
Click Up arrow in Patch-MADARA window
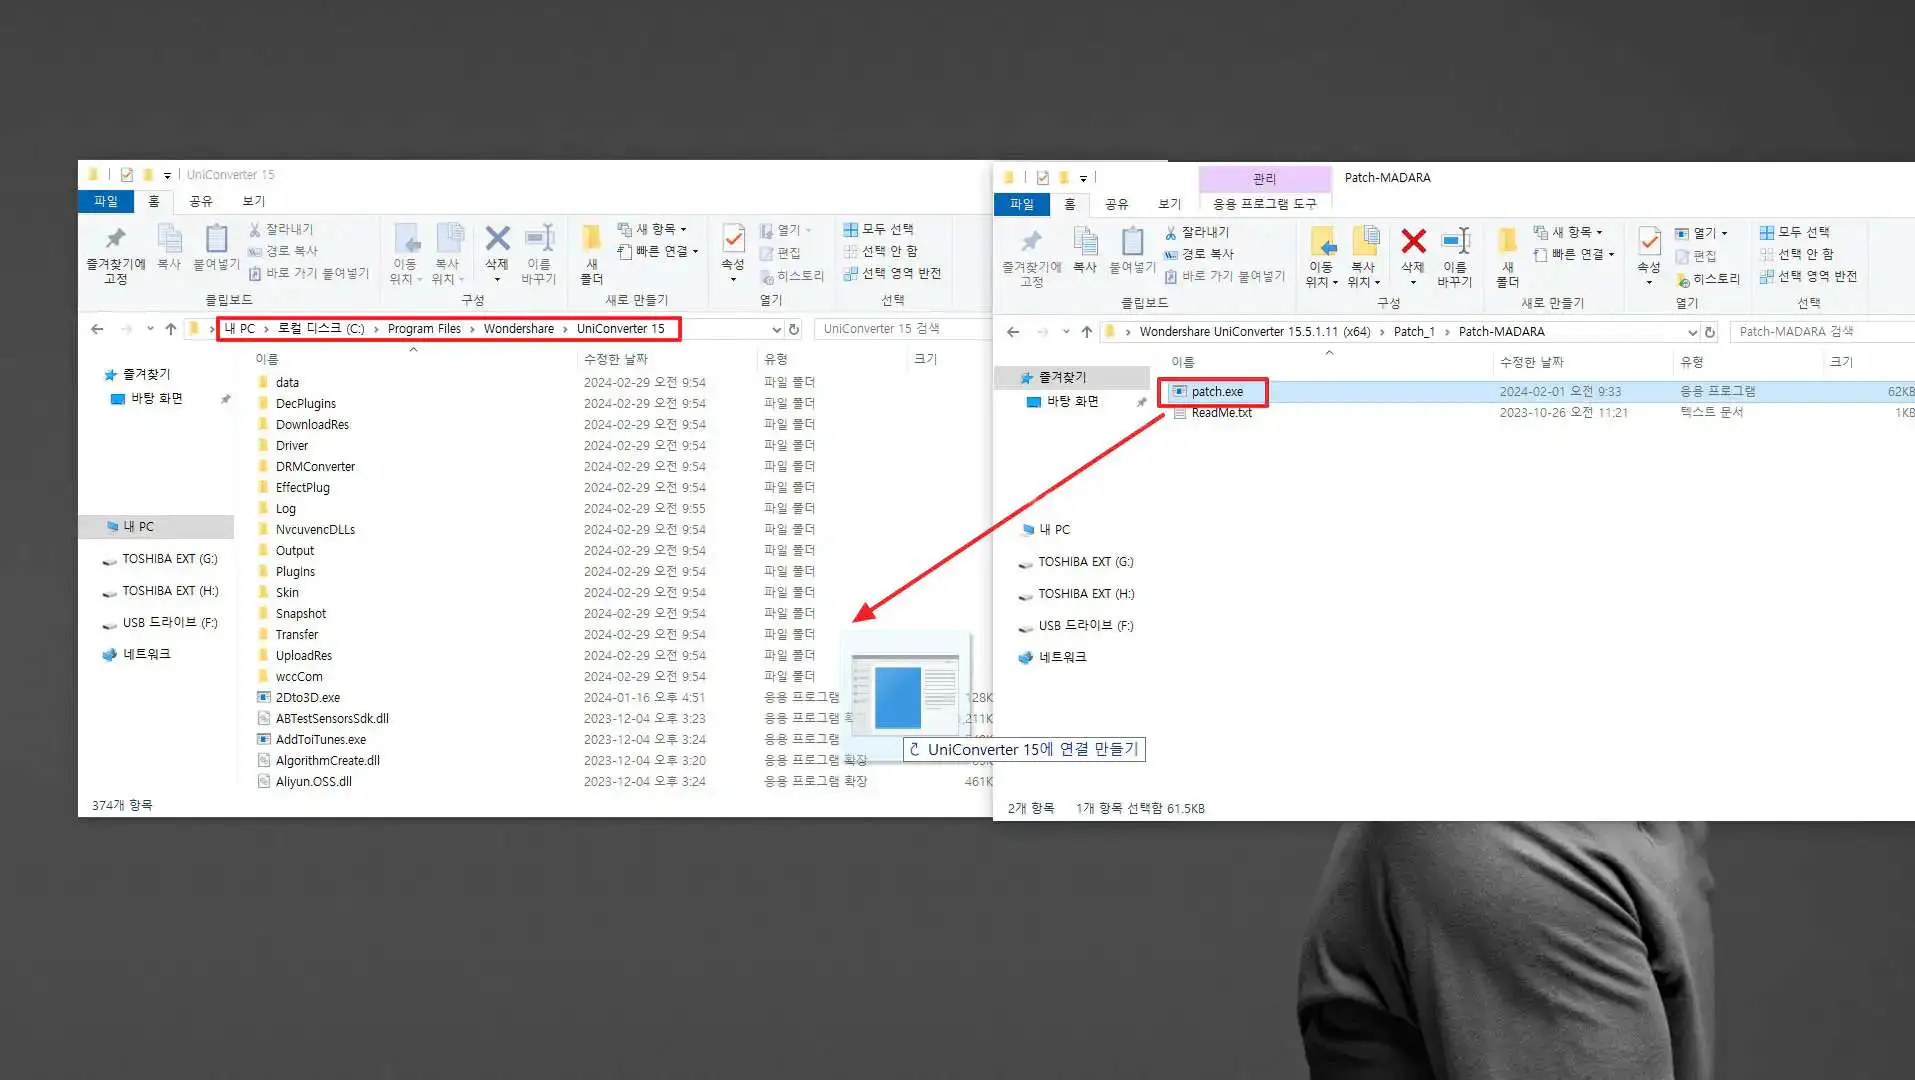[1087, 332]
